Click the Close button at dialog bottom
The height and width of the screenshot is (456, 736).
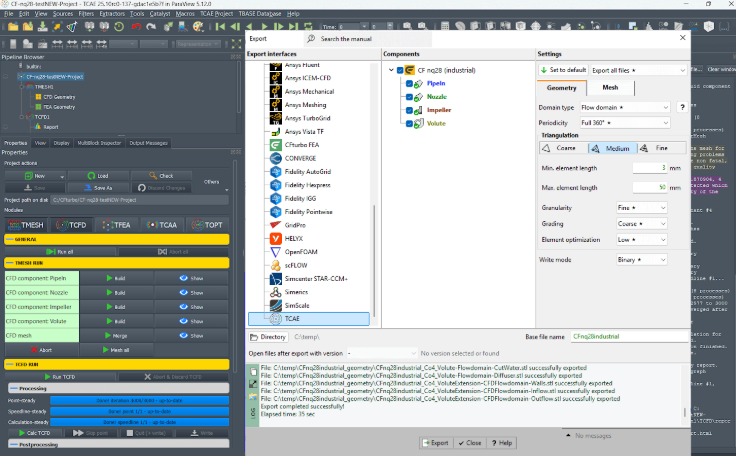[470, 443]
